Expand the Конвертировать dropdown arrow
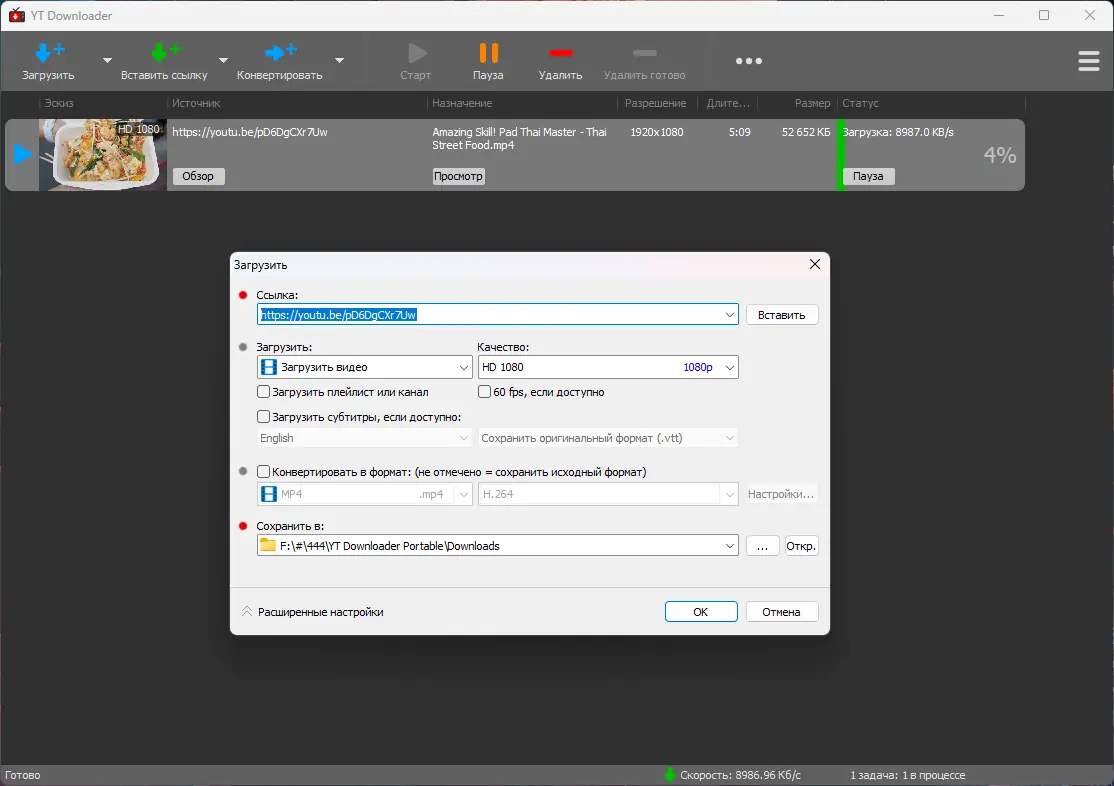This screenshot has height=786, width=1114. [x=340, y=60]
